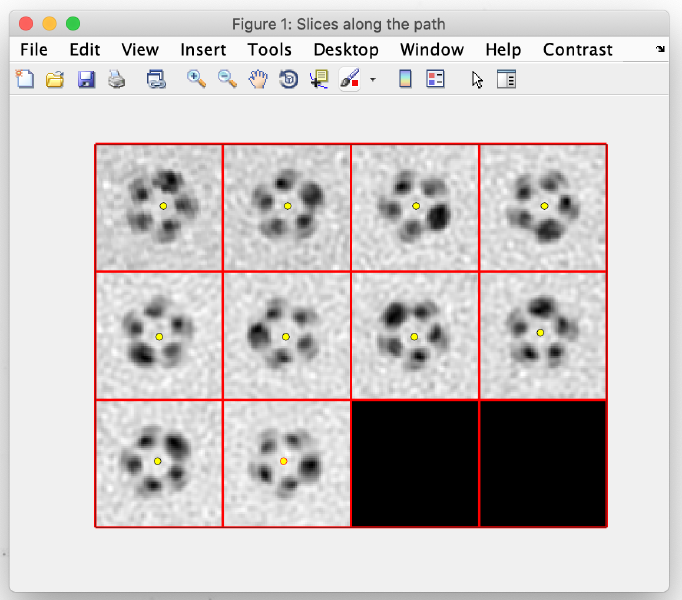Select the first slice in middle row

(159, 335)
